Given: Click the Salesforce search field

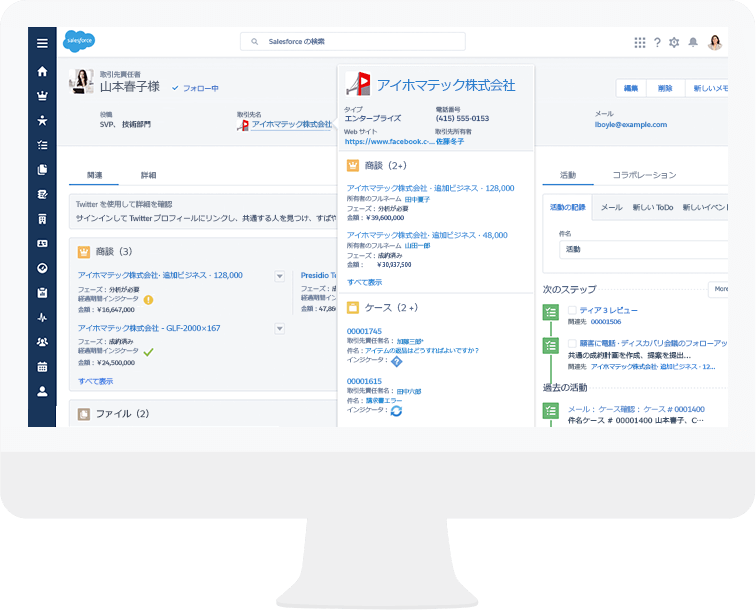Looking at the screenshot, I should click(352, 42).
